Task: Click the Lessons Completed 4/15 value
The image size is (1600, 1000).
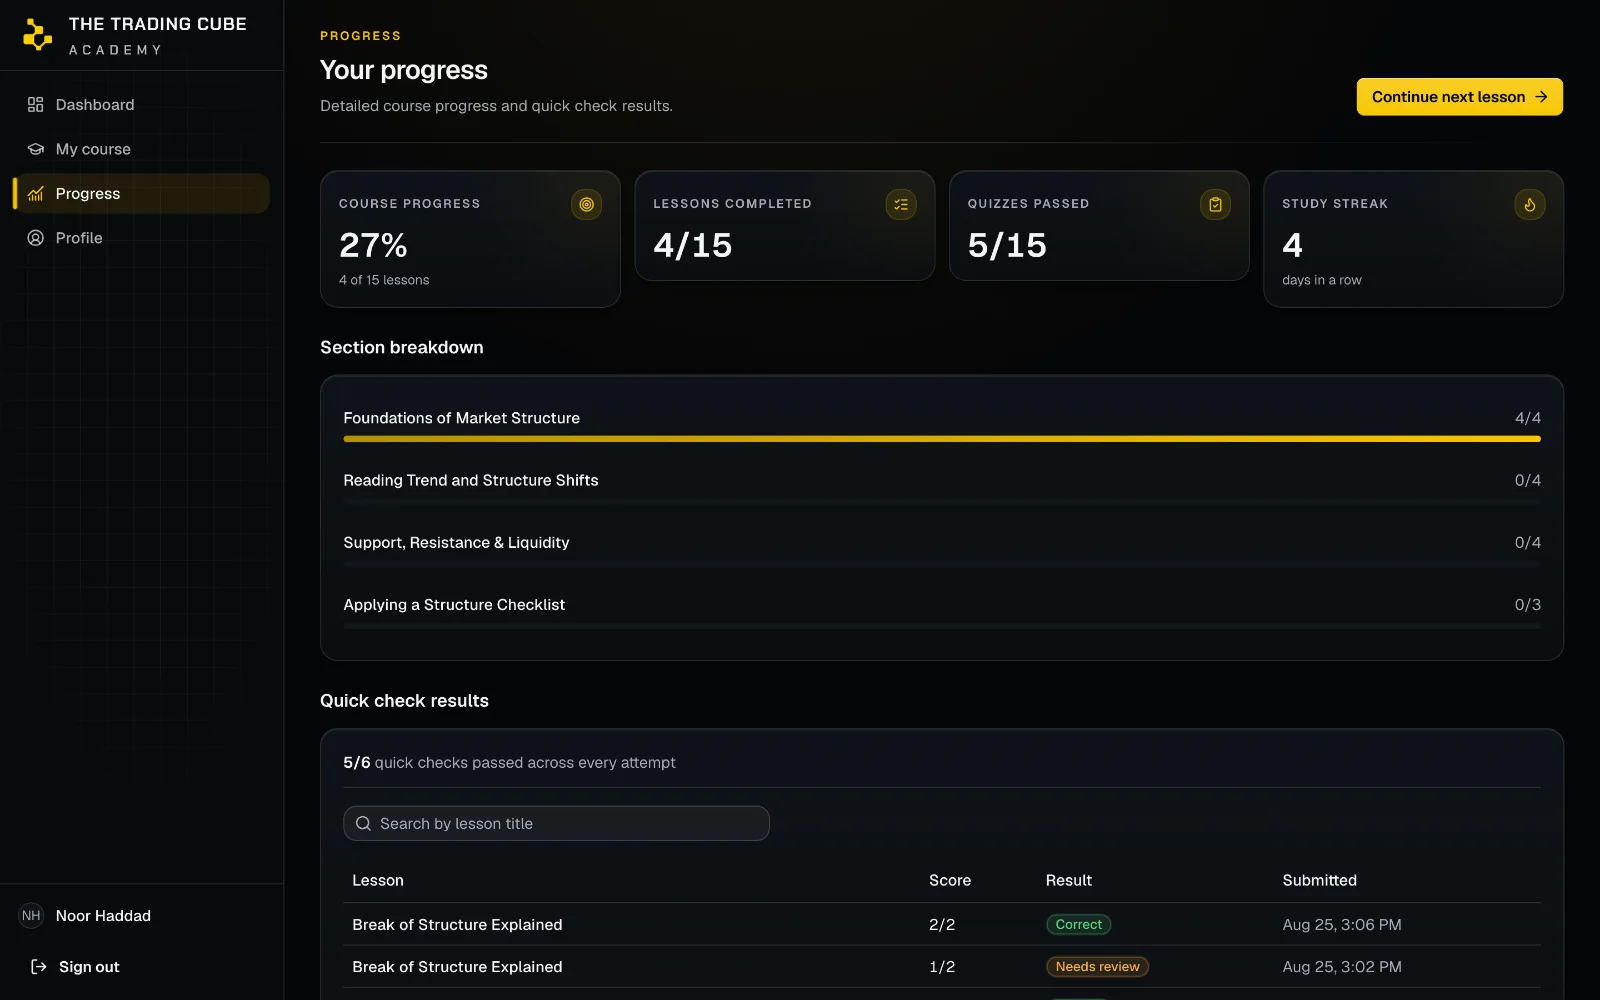Action: click(693, 245)
